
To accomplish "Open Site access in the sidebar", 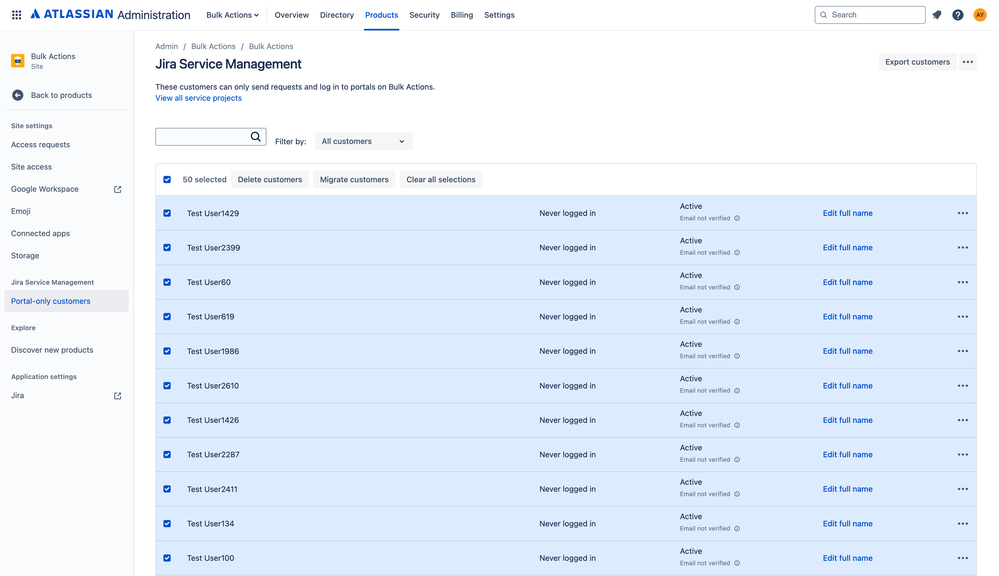I will [31, 167].
